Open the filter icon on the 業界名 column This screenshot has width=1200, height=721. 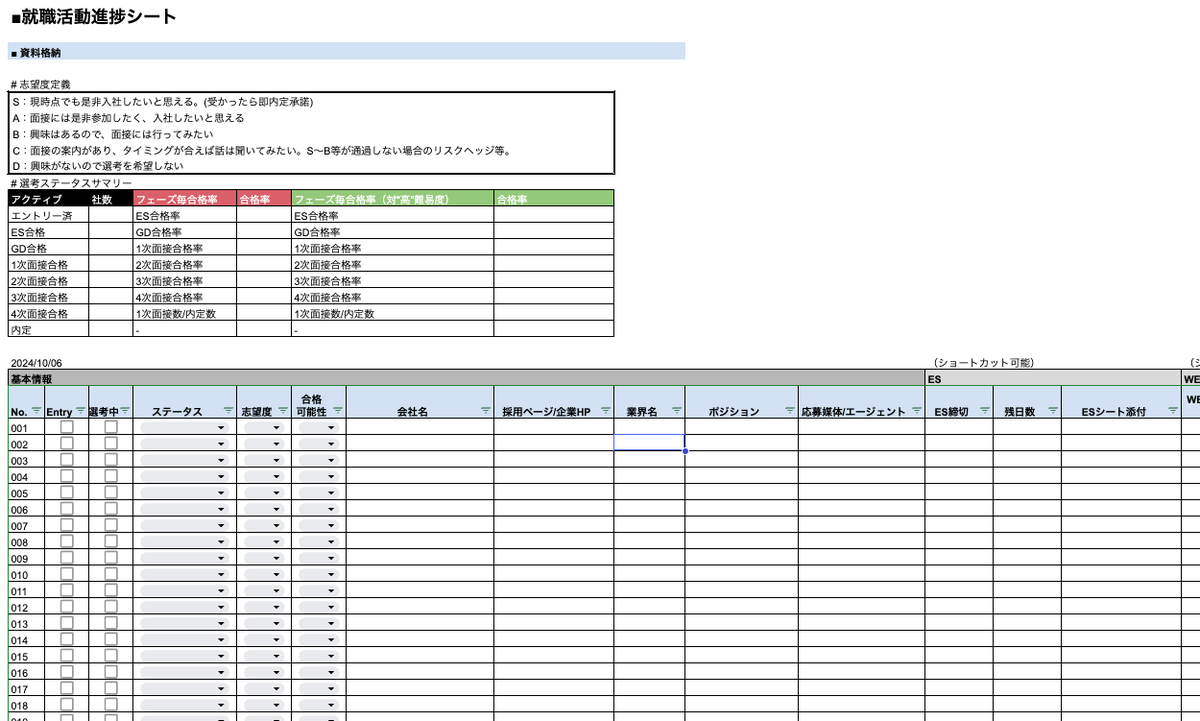click(x=677, y=411)
